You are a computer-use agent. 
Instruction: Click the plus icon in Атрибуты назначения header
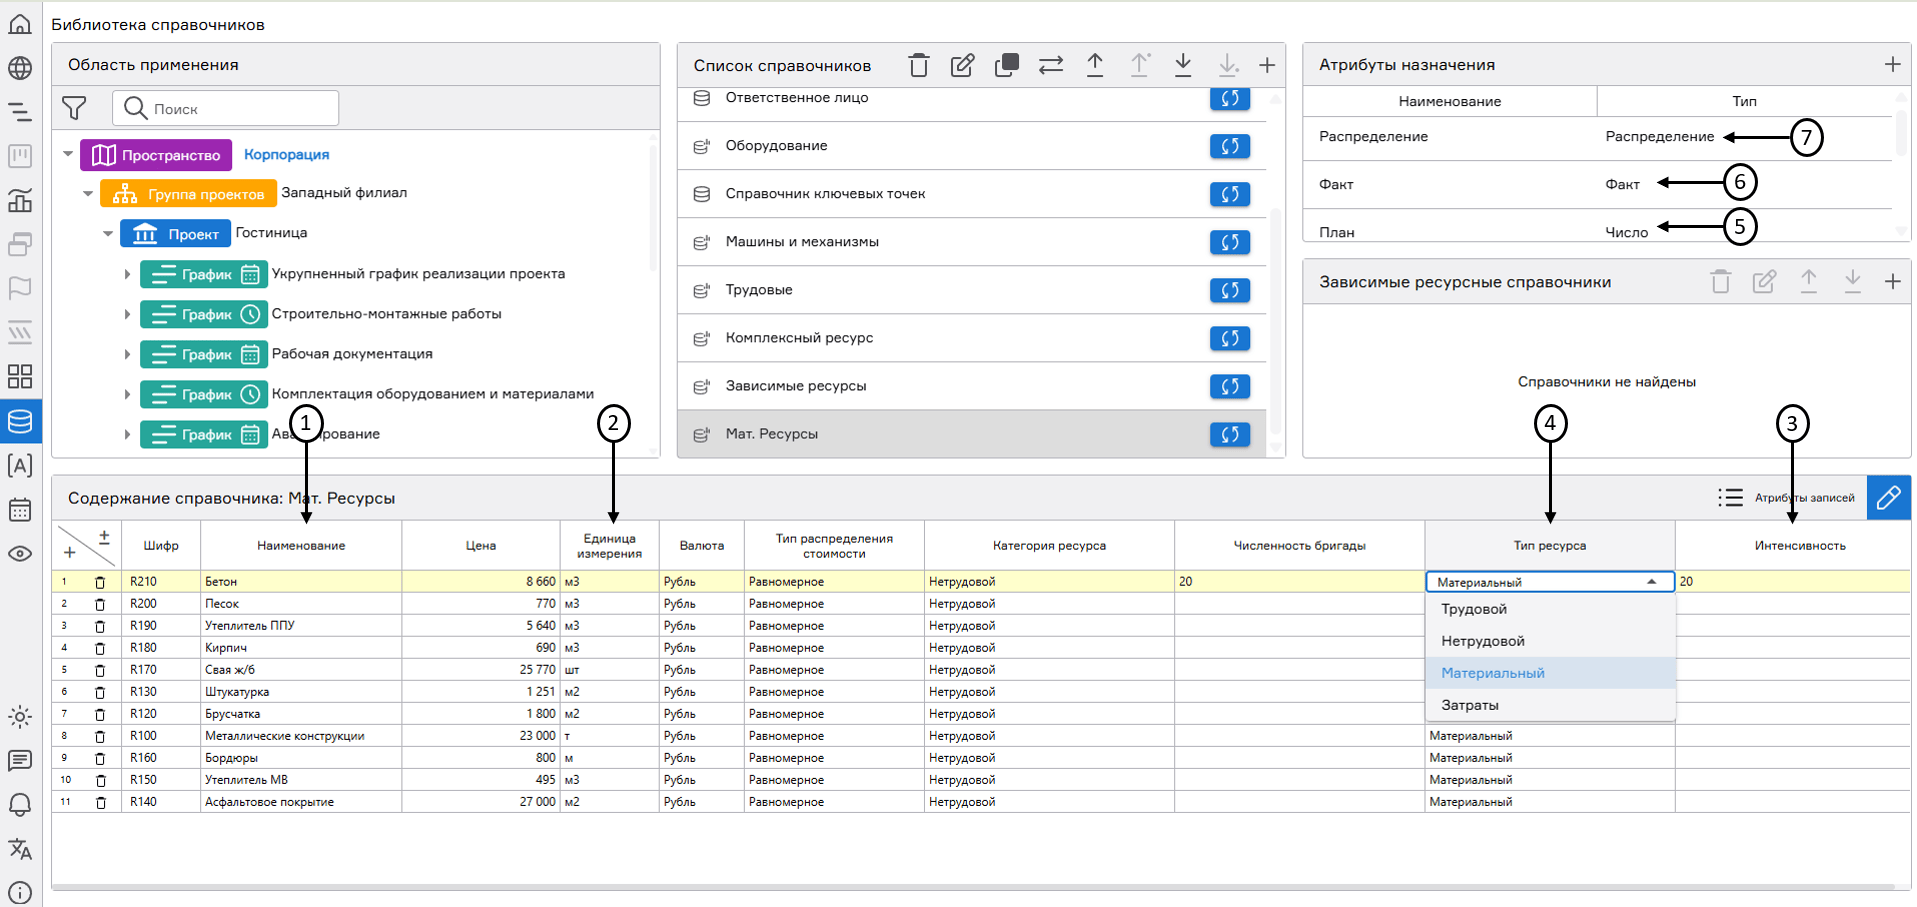pos(1892,65)
